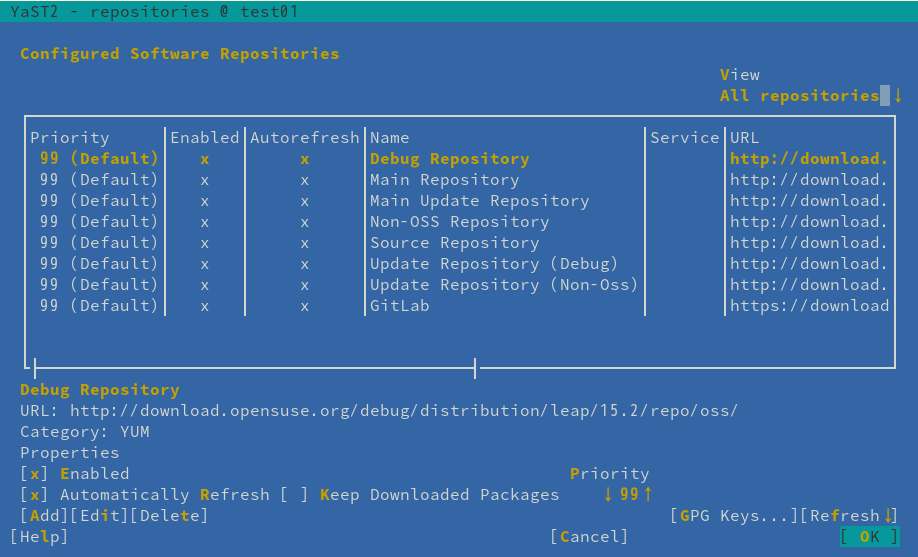Toggle the Enabled checkbox
This screenshot has width=918, height=557.
[34, 473]
